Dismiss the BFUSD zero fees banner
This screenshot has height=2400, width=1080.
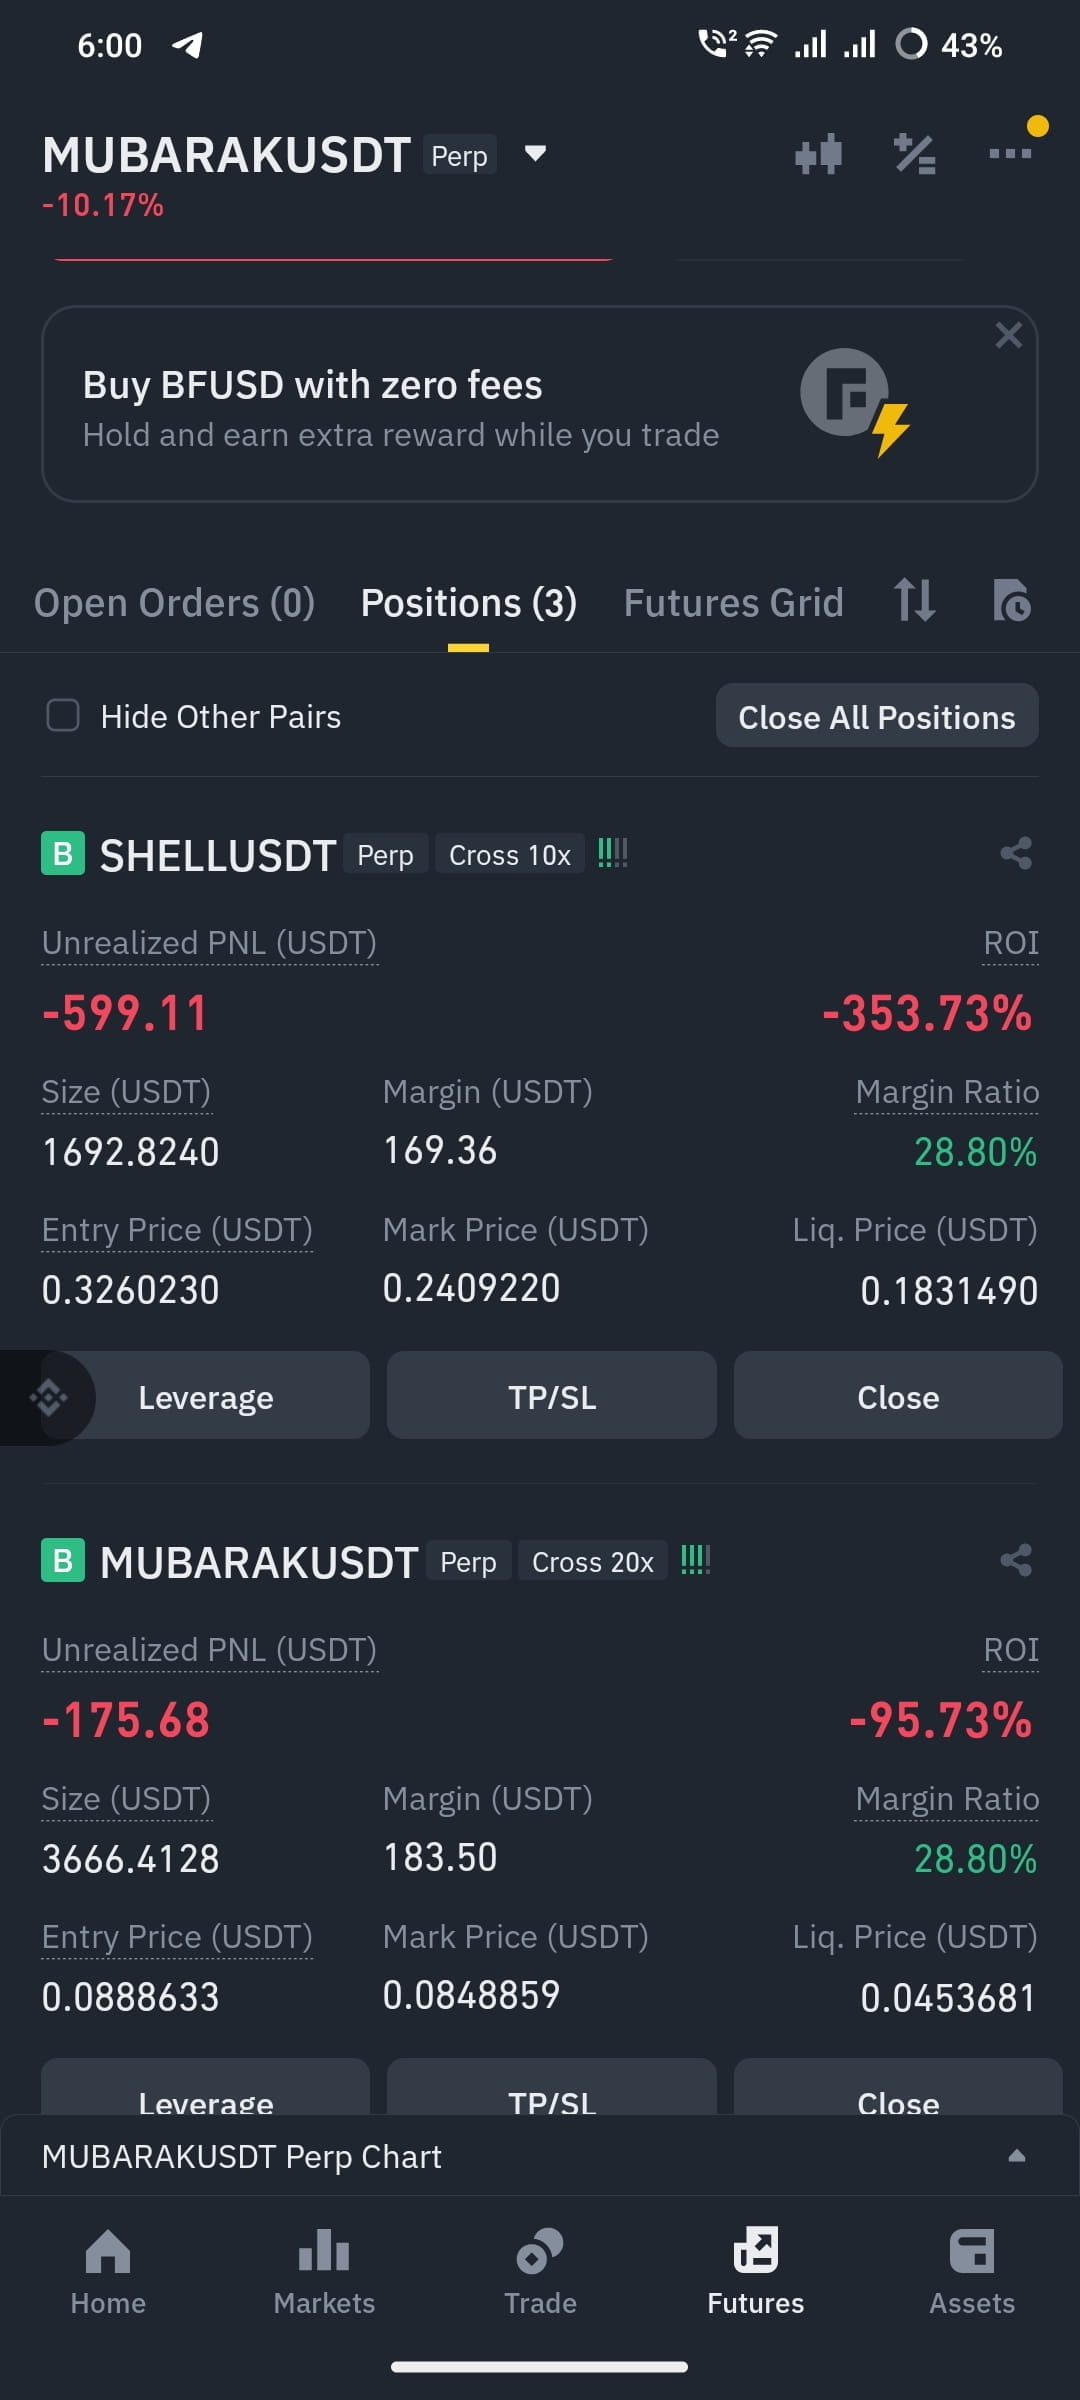(1008, 335)
